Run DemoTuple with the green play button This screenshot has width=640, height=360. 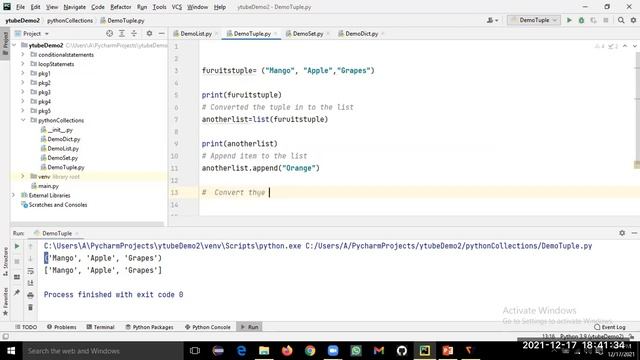point(569,20)
